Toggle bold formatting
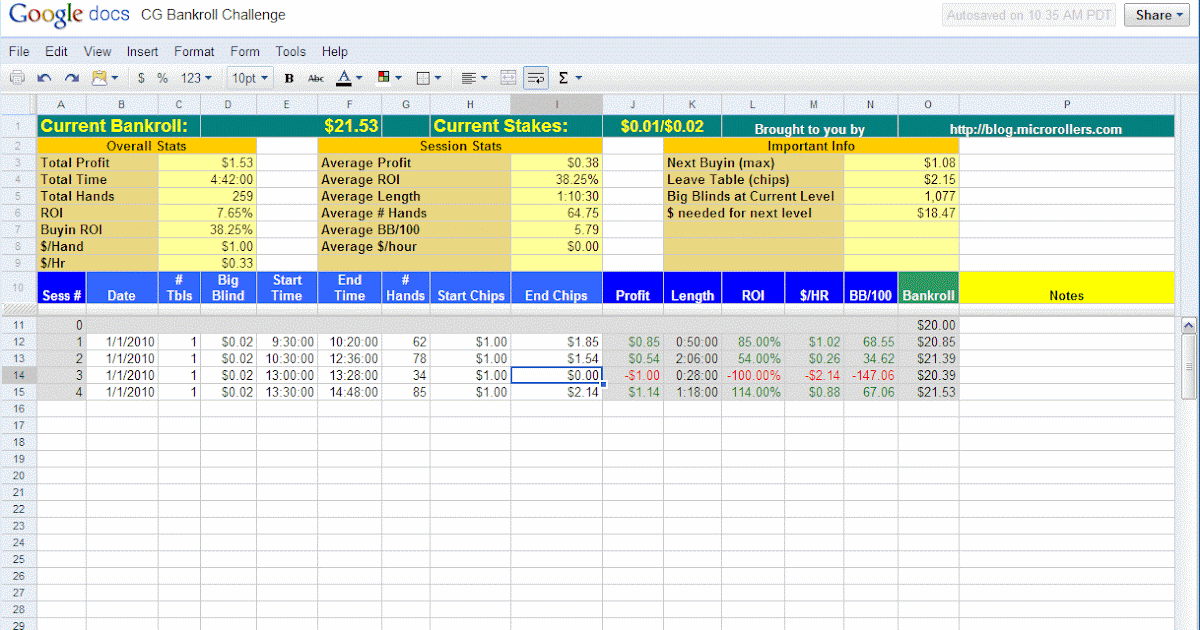This screenshot has width=1200, height=630. click(289, 77)
